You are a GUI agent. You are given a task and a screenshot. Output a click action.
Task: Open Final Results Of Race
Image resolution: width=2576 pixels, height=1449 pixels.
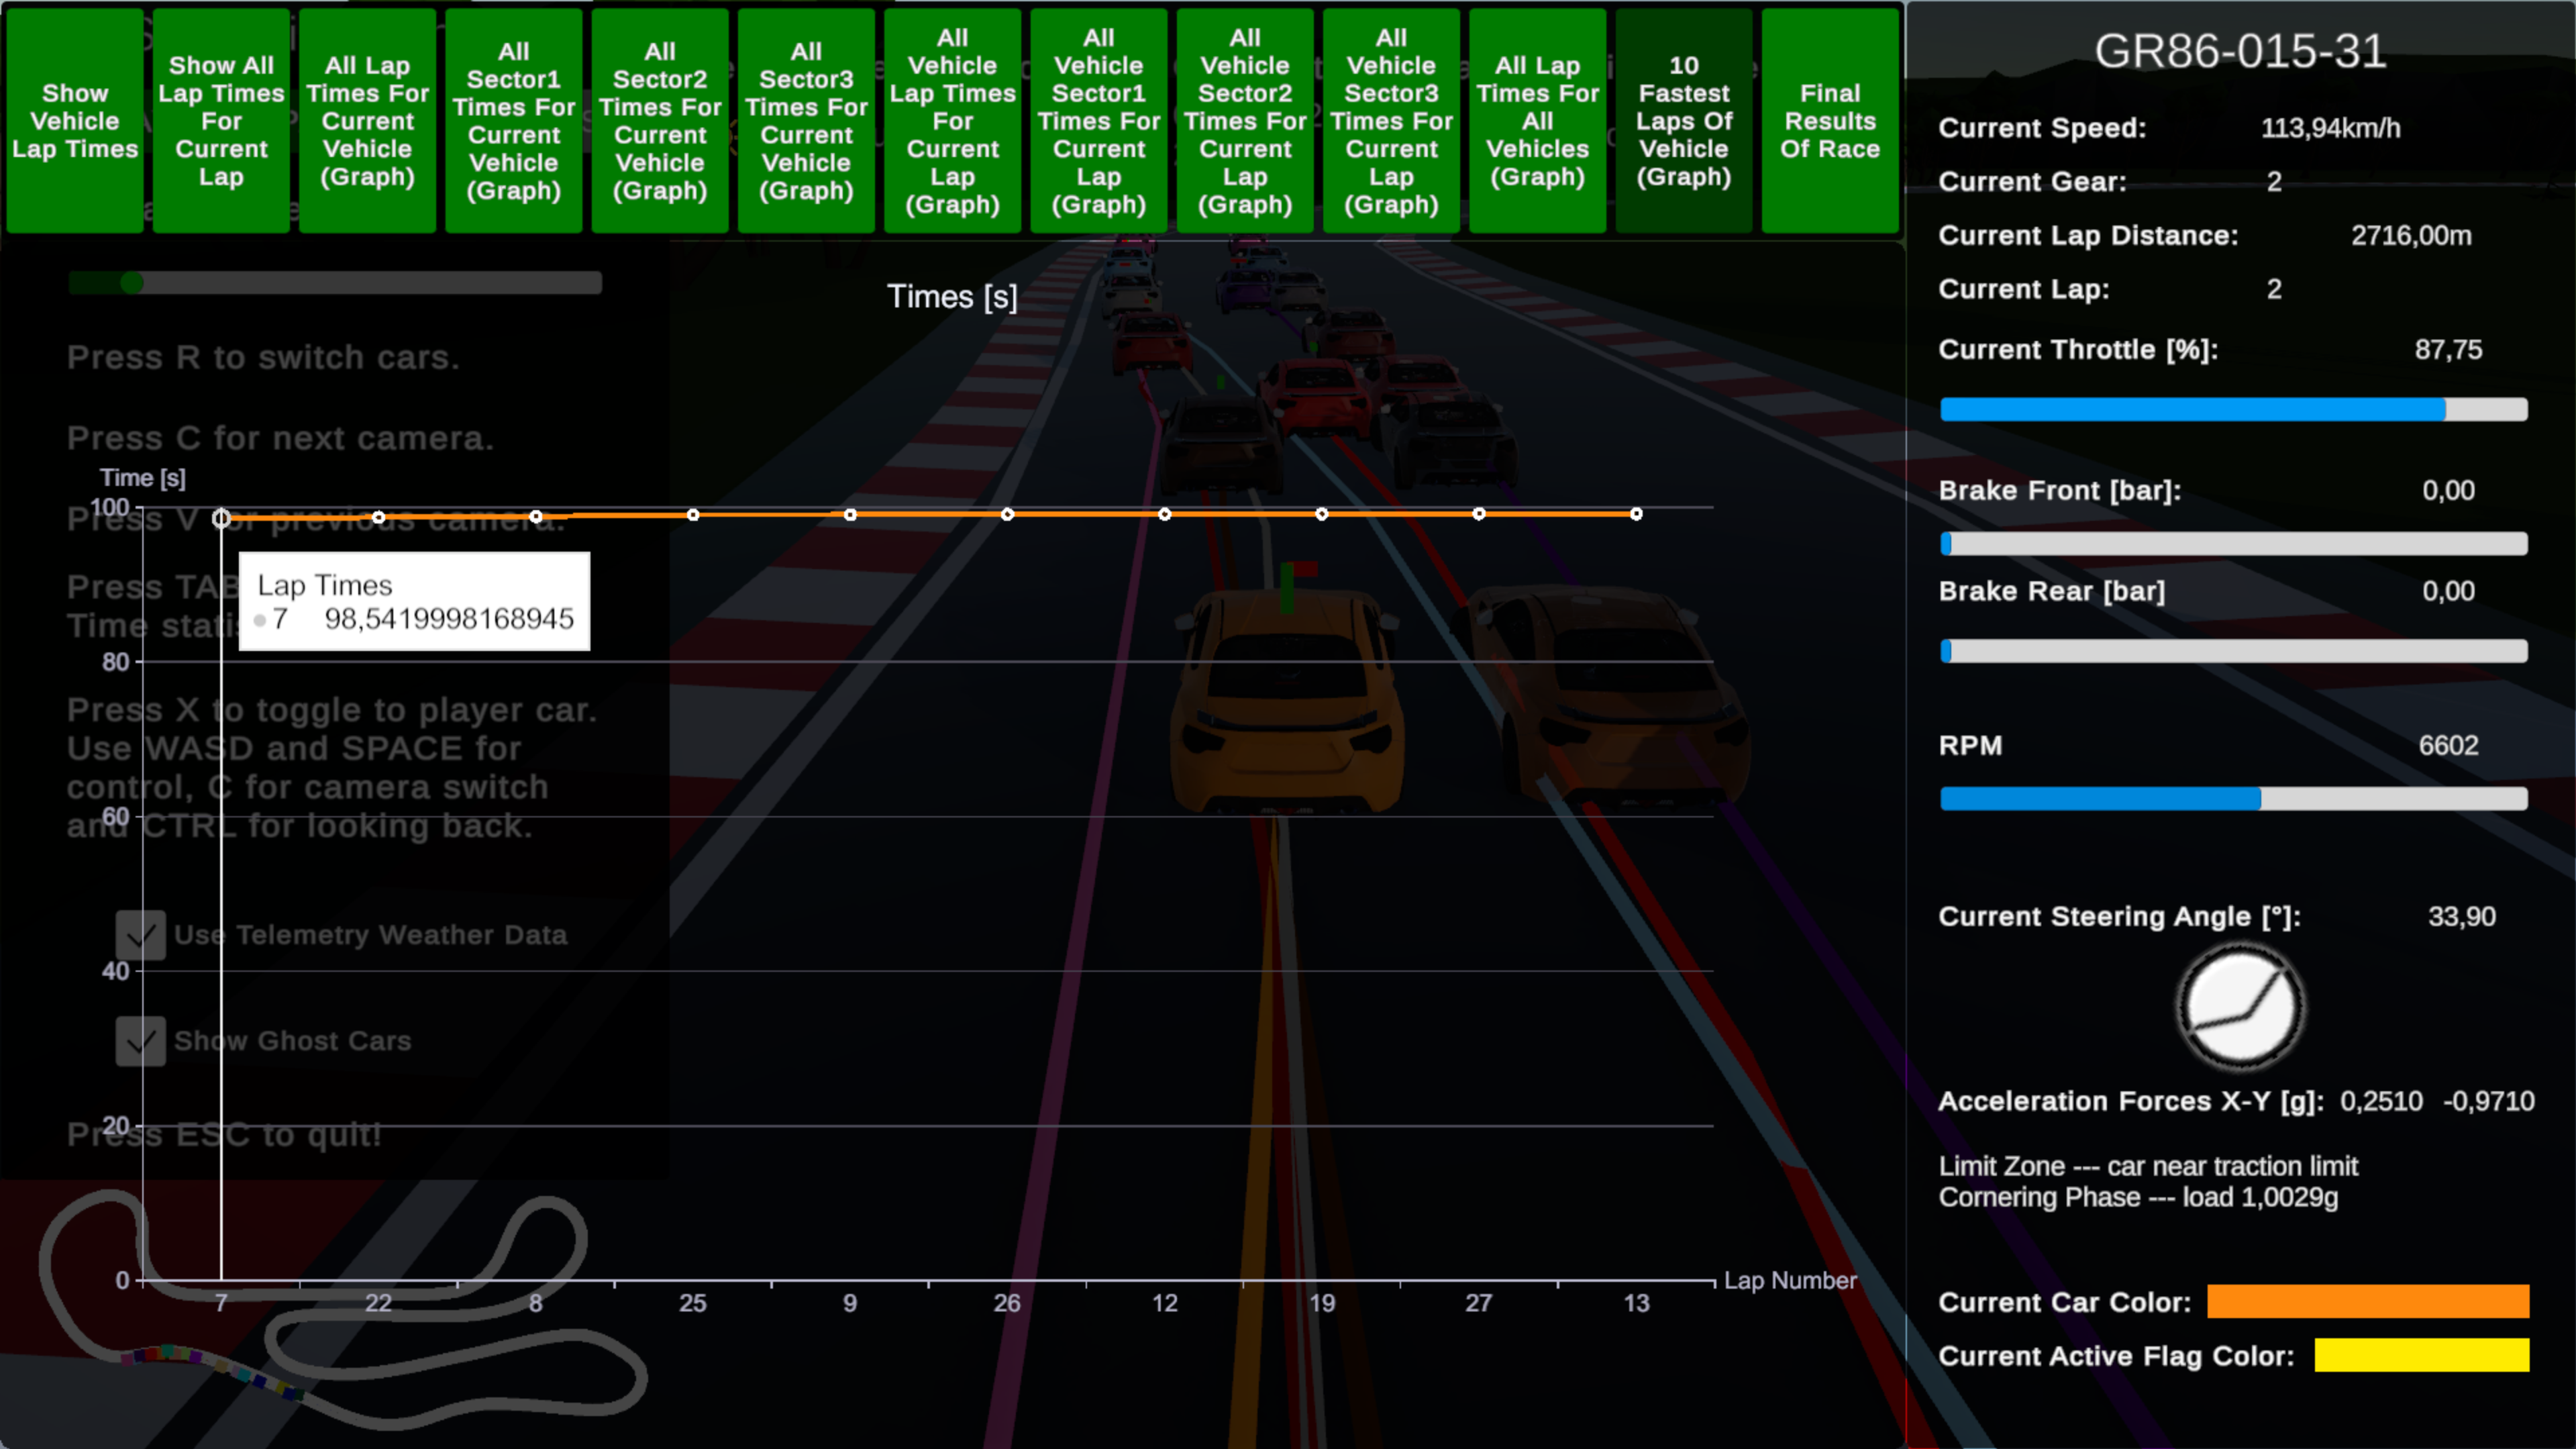1830,121
